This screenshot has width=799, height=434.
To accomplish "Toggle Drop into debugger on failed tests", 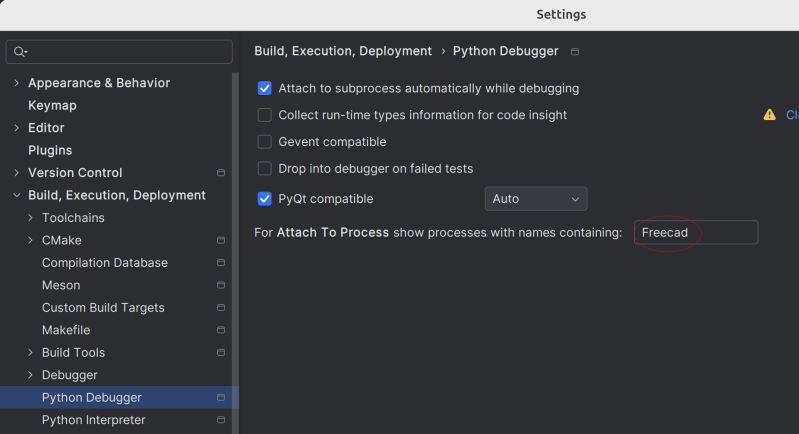I will (265, 169).
